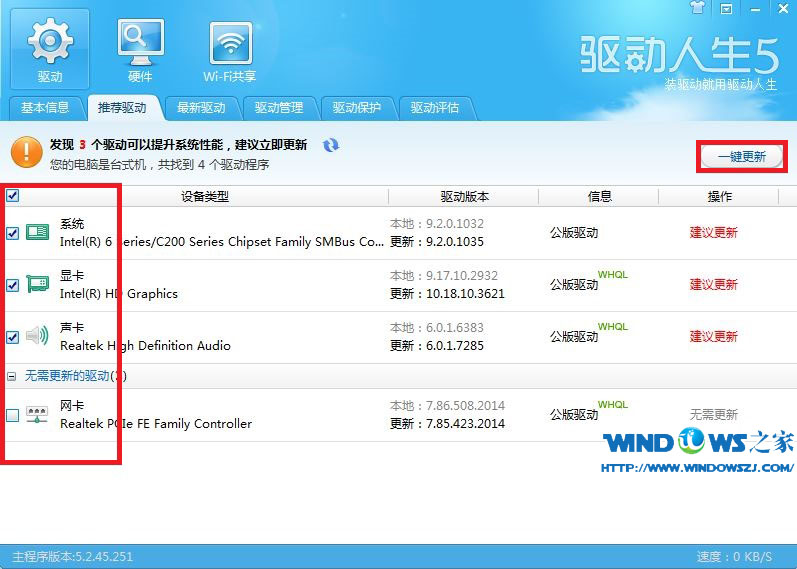Collapse the 无需更新的驱动 group
The height and width of the screenshot is (569, 797).
click(12, 376)
